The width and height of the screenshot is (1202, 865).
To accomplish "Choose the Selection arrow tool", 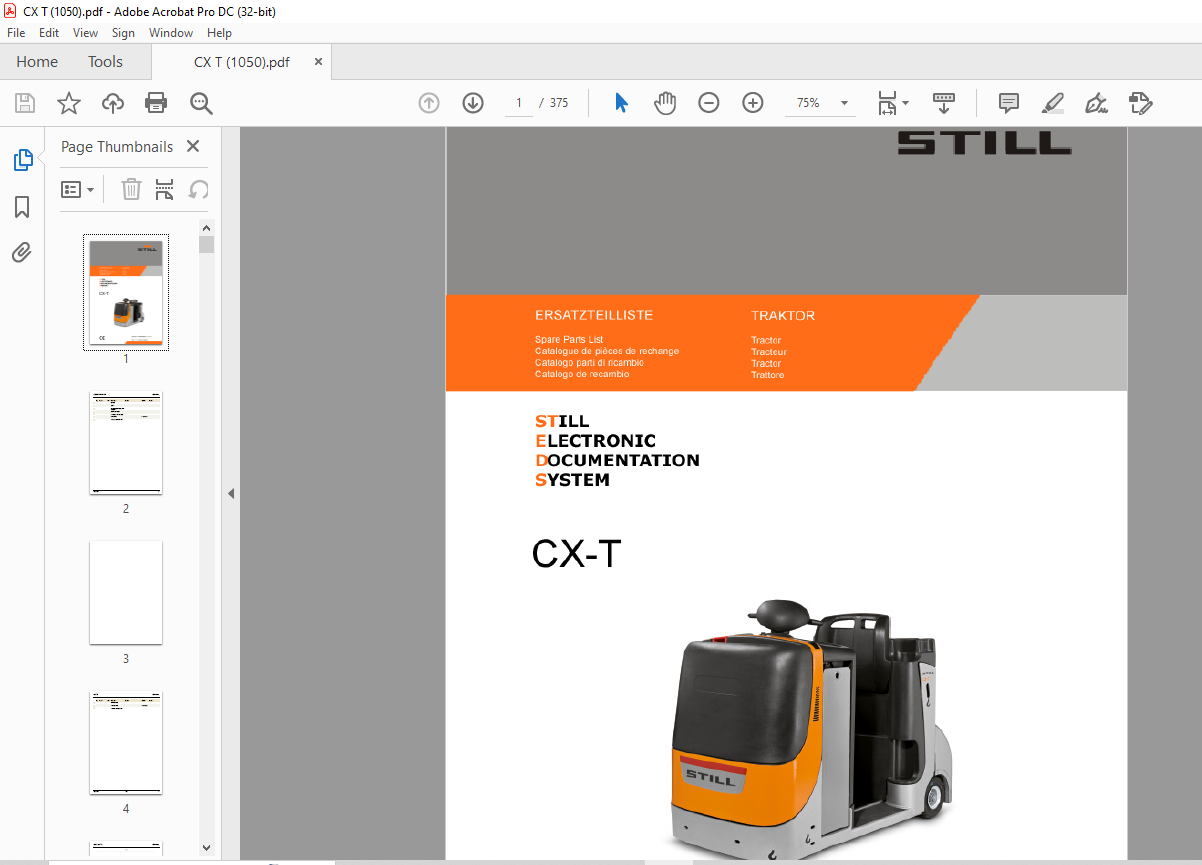I will pos(621,103).
